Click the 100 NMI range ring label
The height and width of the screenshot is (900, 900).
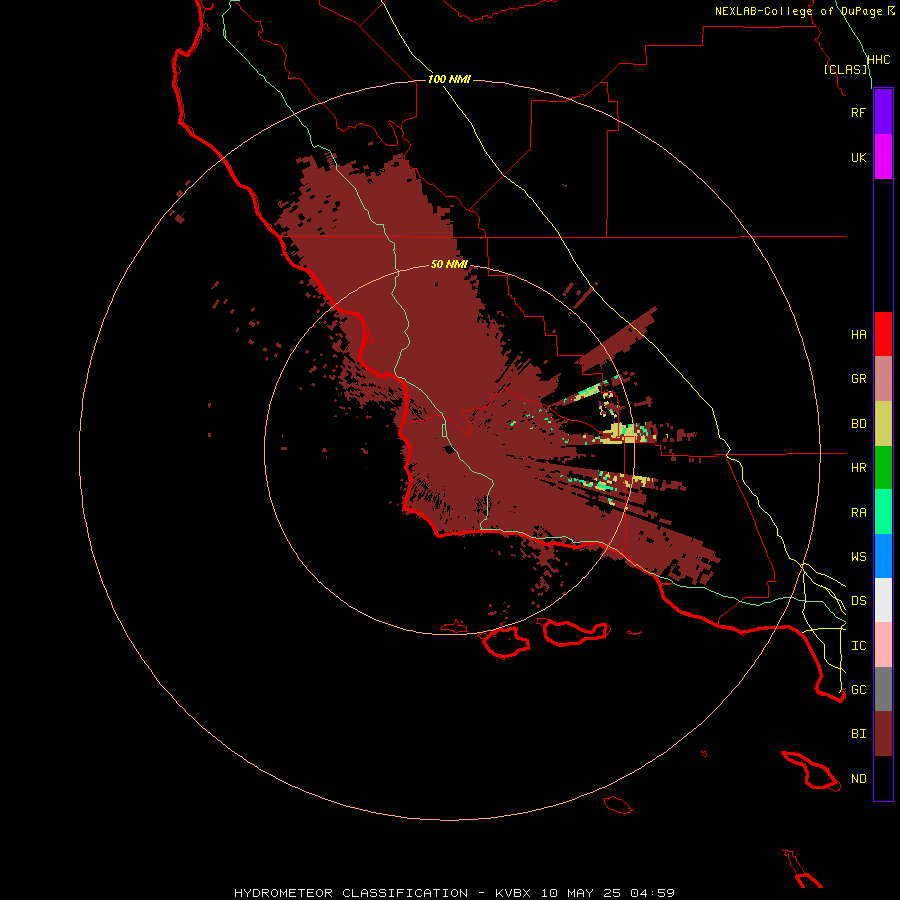pyautogui.click(x=449, y=79)
